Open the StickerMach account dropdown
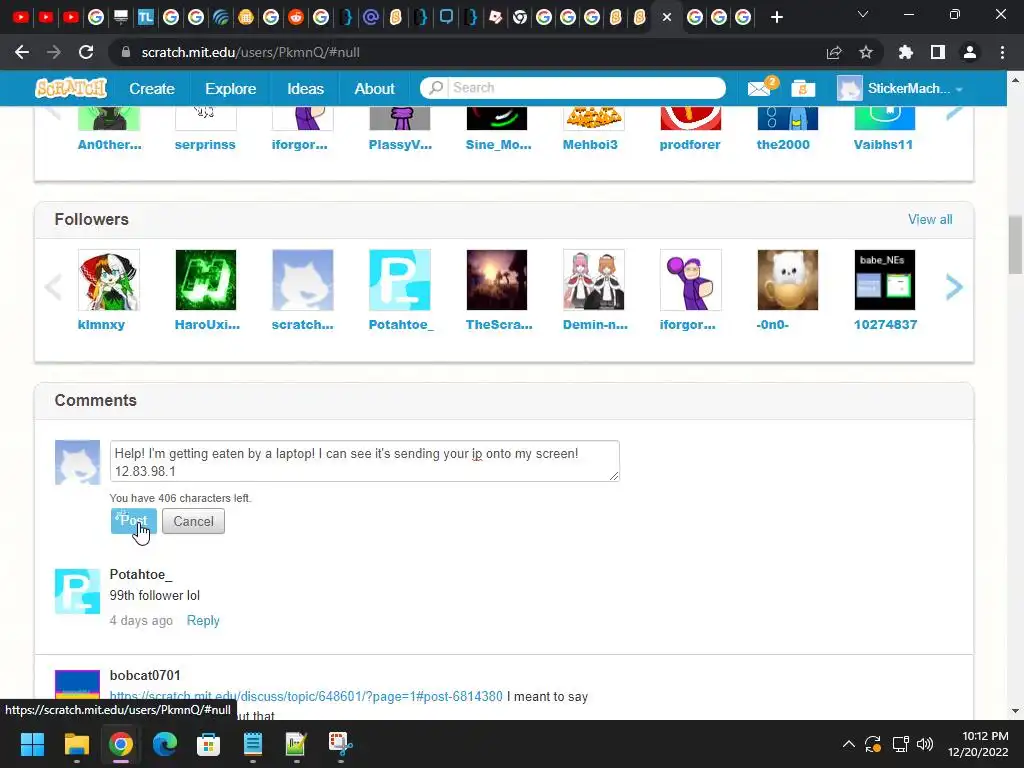1024x768 pixels. click(x=901, y=88)
